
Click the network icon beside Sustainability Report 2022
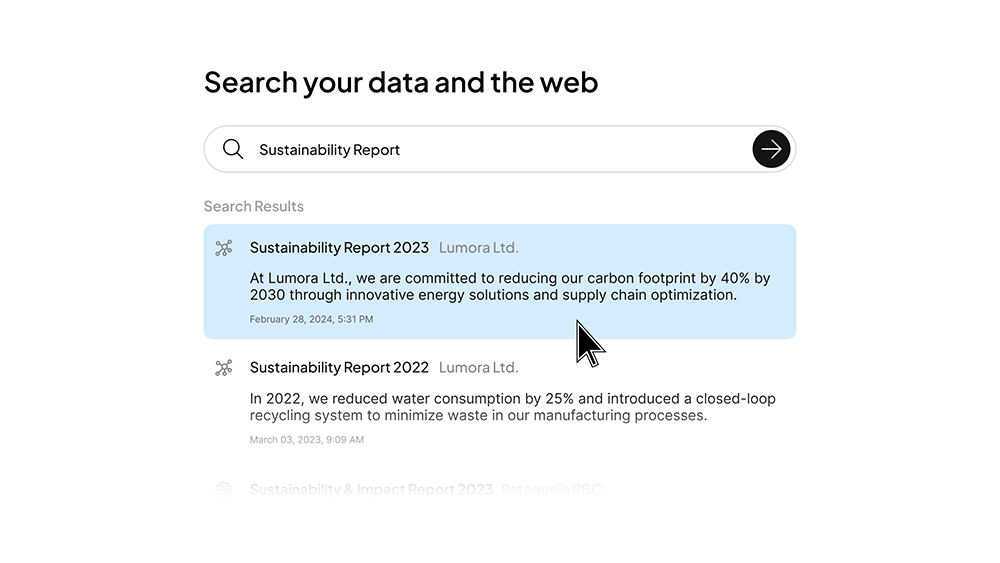[224, 368]
